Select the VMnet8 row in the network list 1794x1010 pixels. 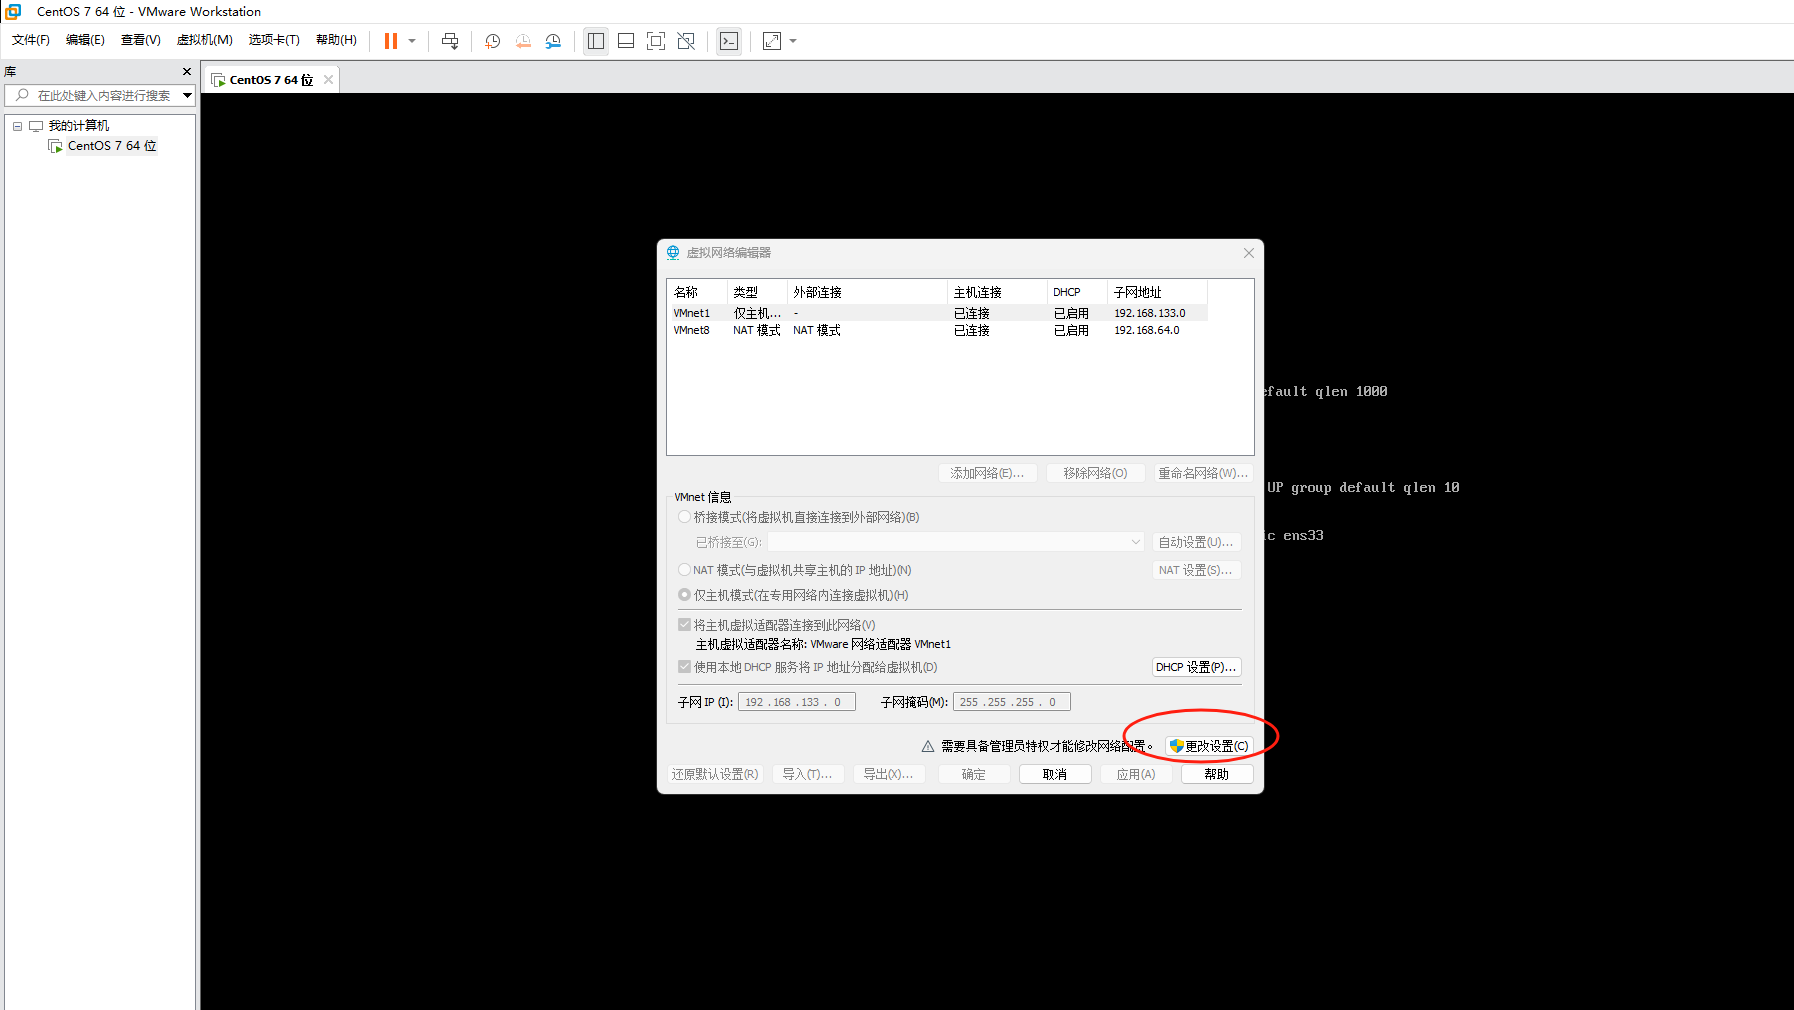tap(937, 330)
